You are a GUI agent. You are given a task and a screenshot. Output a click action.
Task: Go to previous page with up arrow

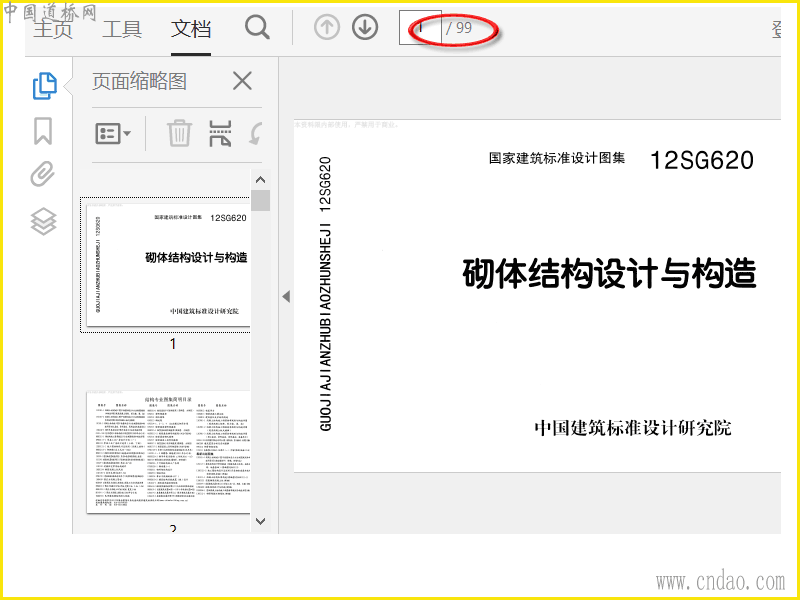(x=327, y=27)
